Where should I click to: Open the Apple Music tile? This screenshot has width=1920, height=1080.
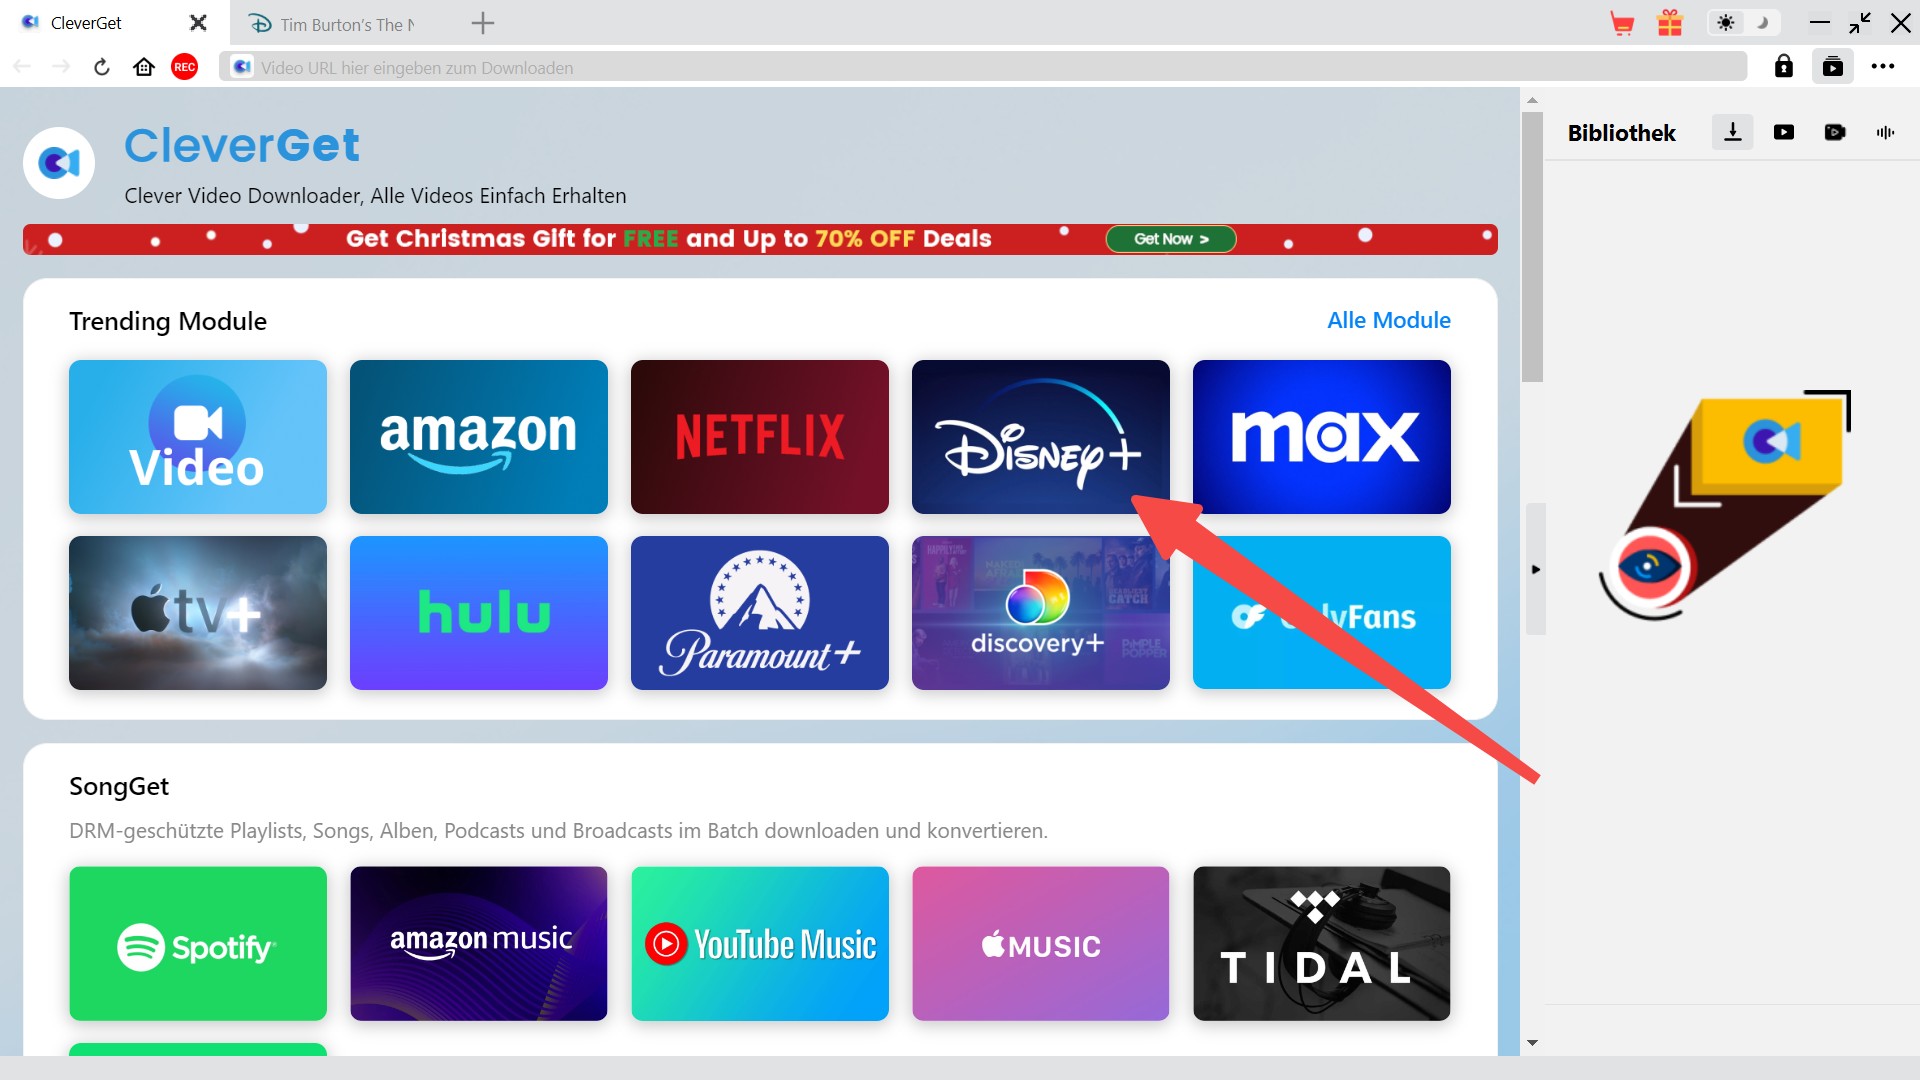(1041, 944)
